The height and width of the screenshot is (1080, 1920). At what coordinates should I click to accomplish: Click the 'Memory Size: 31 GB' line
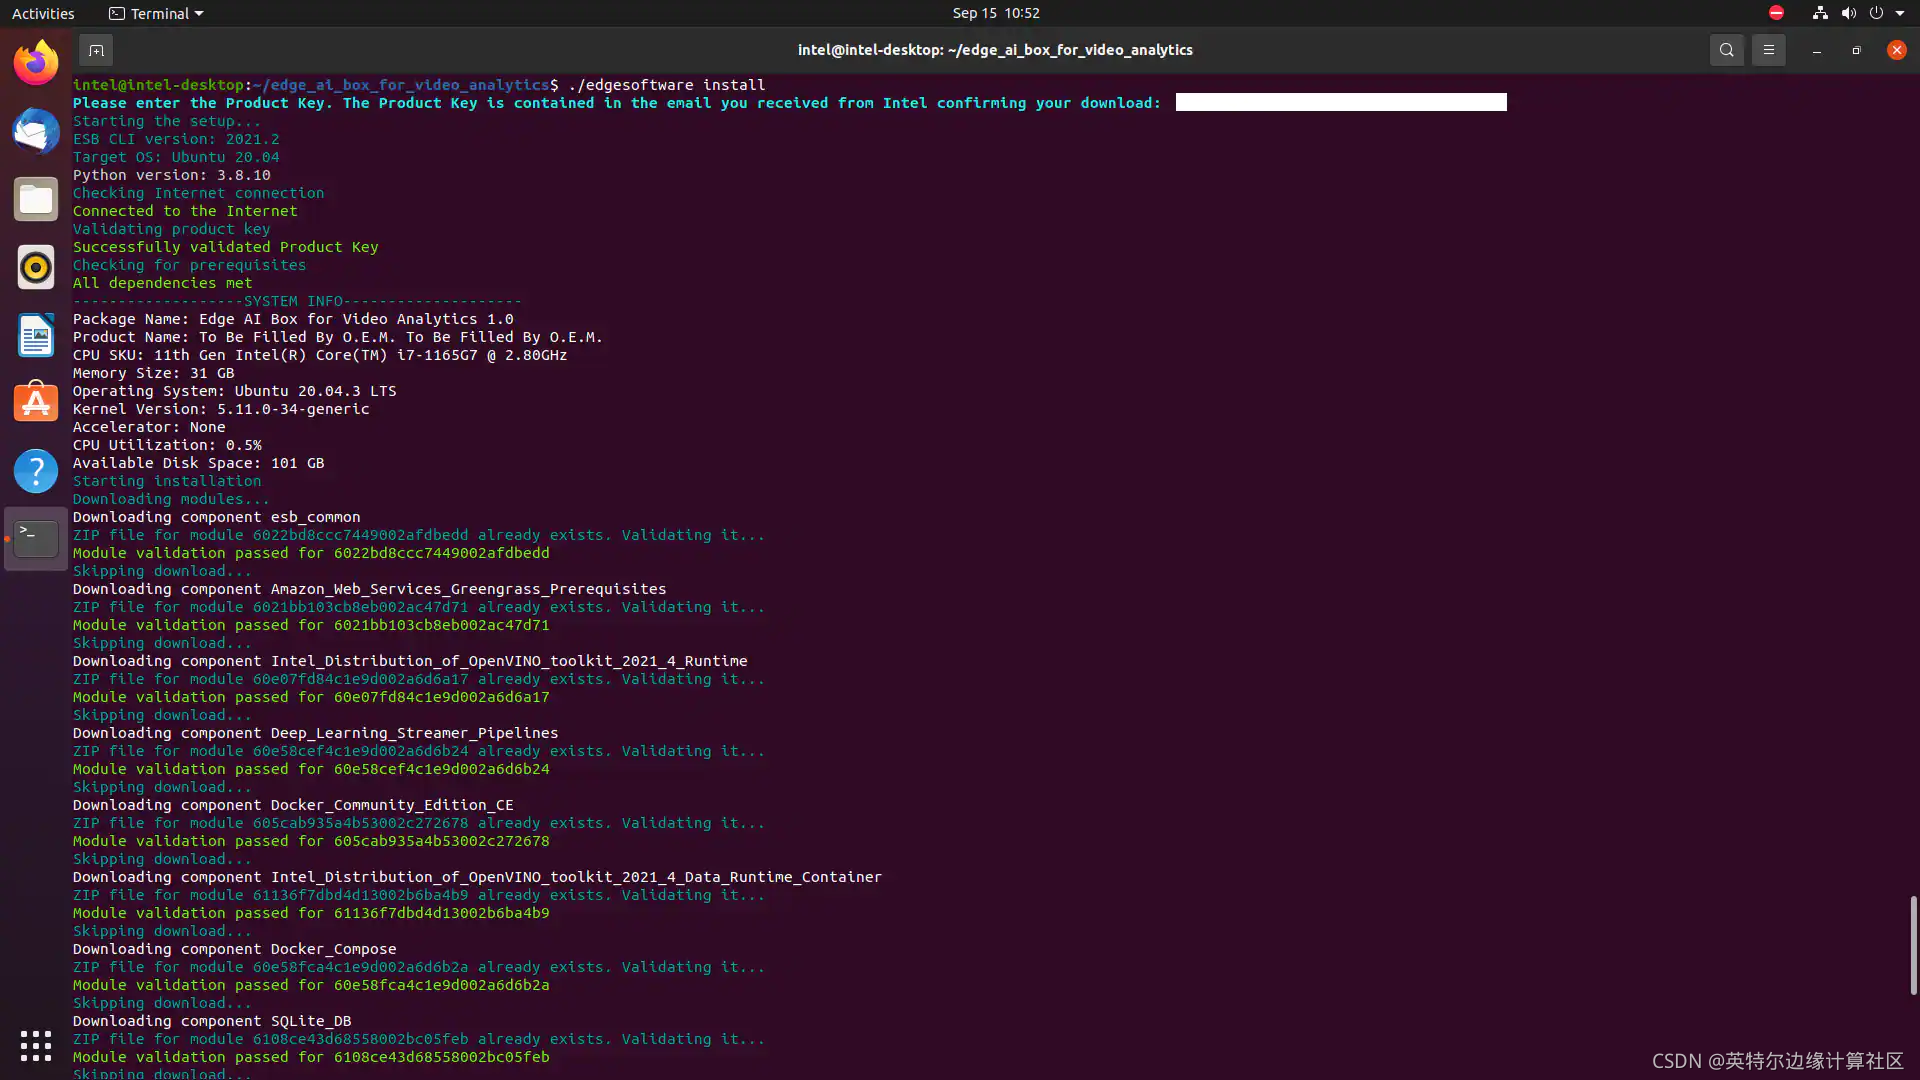(153, 373)
